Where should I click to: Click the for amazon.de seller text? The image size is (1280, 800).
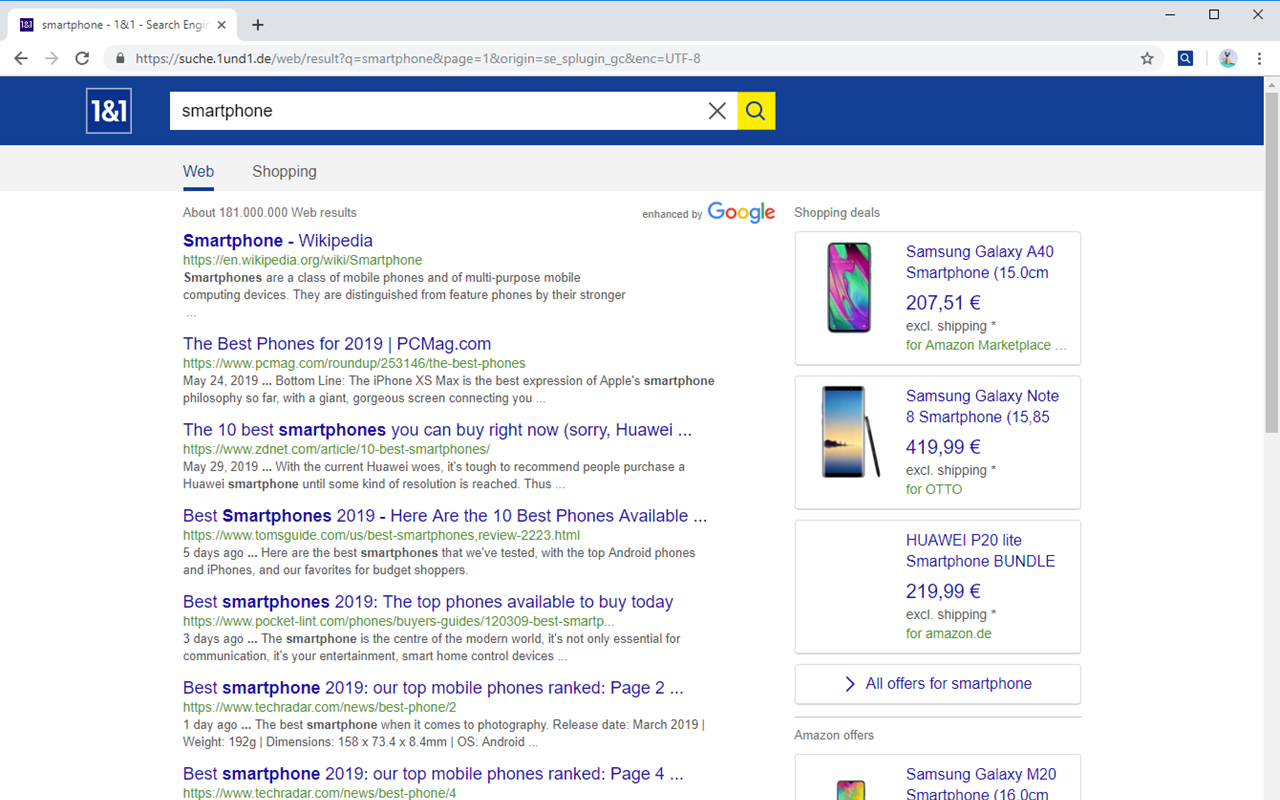pos(949,633)
